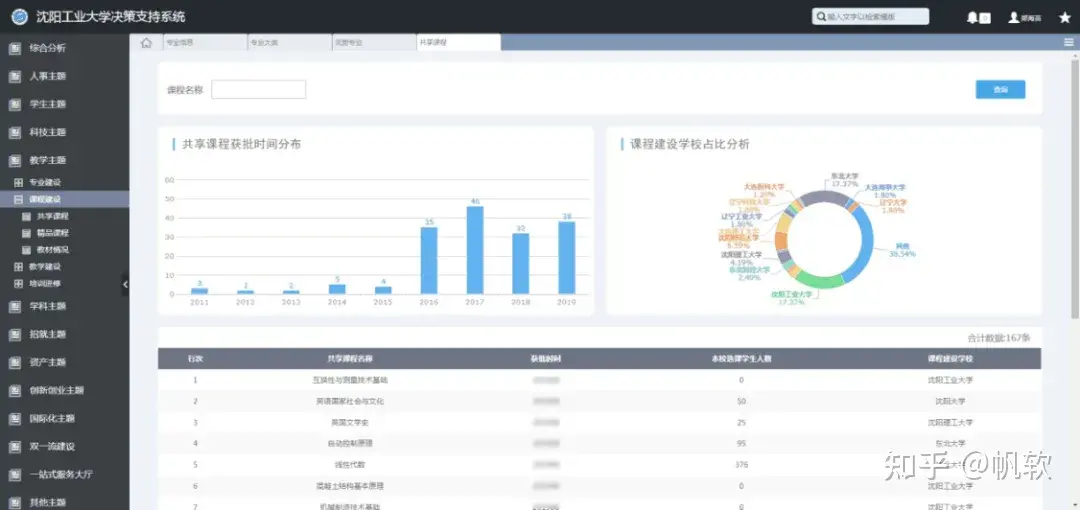Click the 国际化主题 sidebar icon

click(14, 418)
